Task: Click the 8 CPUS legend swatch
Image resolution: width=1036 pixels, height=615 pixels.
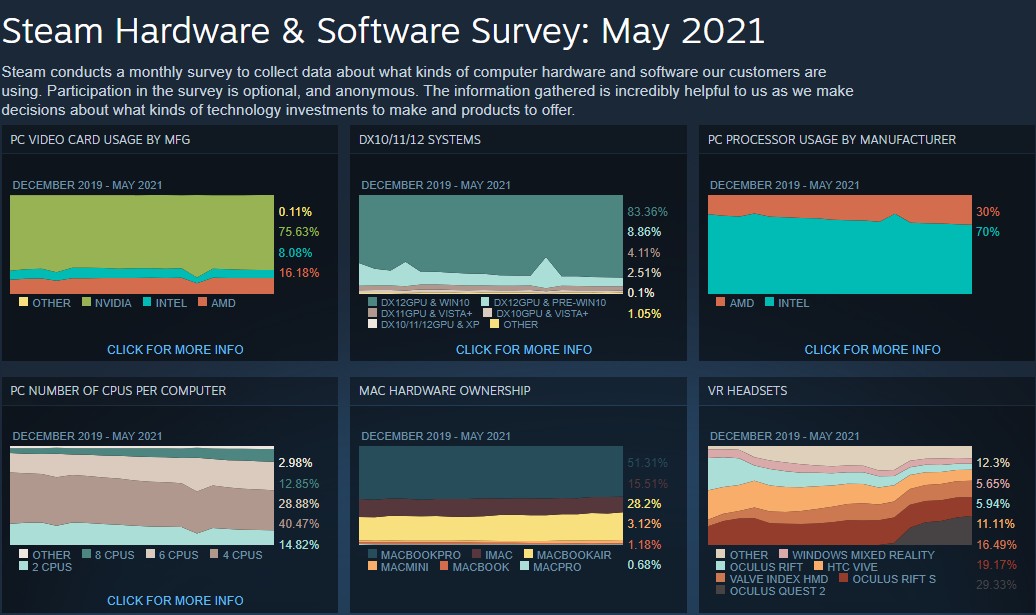Action: (86, 554)
